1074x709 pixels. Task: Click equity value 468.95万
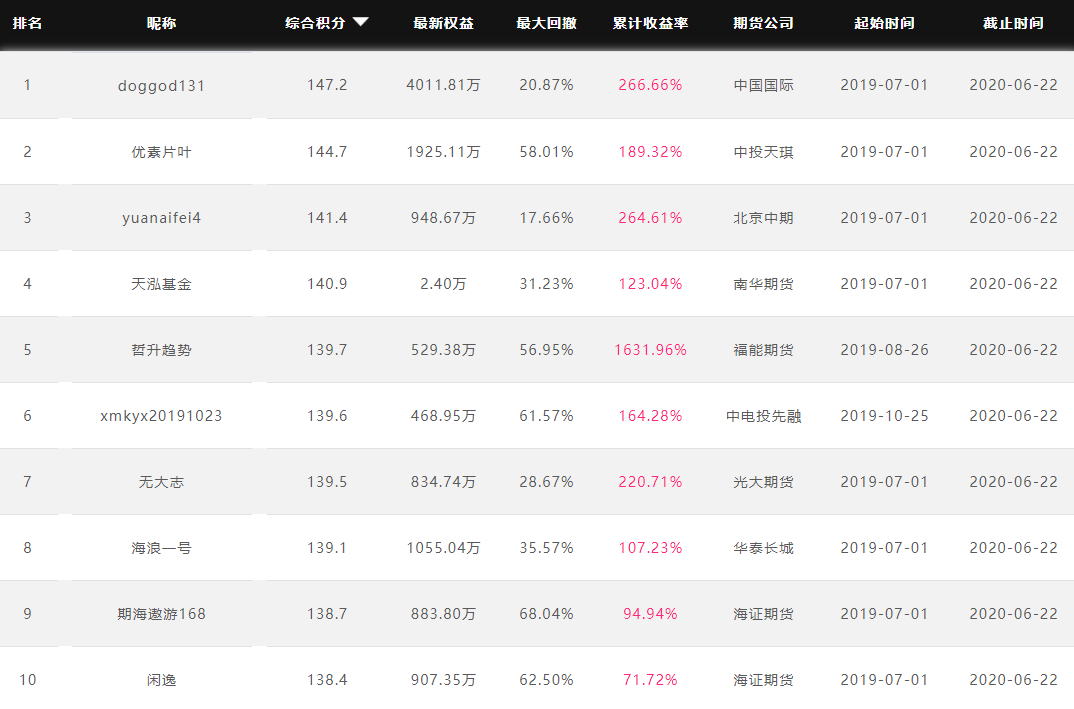tap(443, 416)
